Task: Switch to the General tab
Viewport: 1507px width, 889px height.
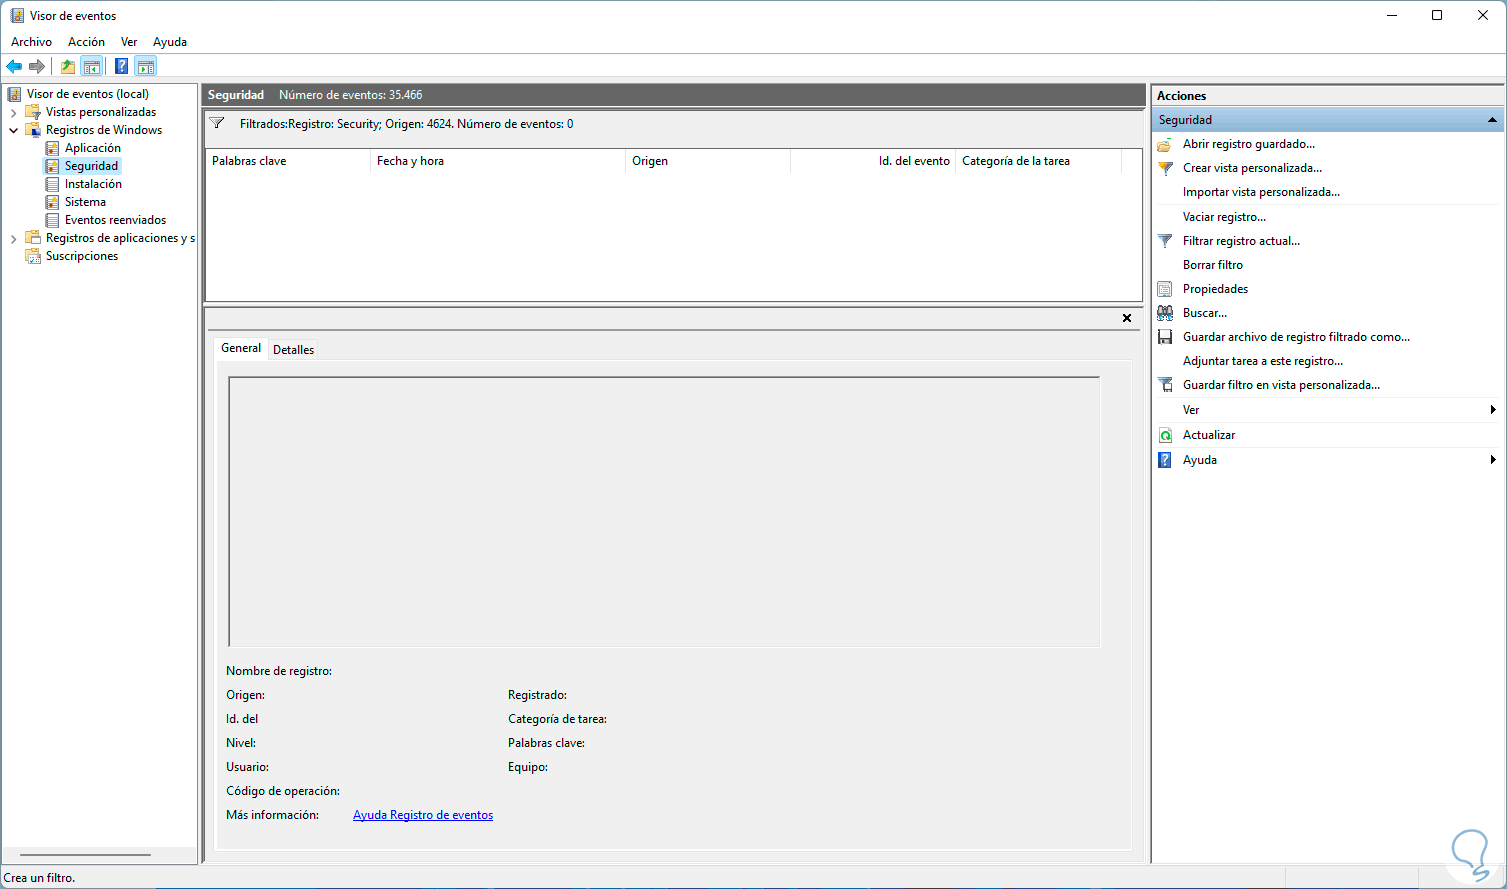Action: tap(241, 348)
